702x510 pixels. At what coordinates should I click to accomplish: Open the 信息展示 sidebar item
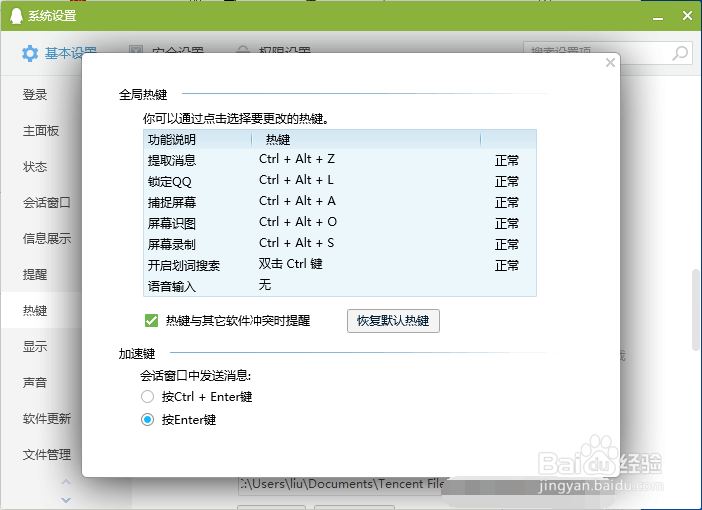pos(47,238)
